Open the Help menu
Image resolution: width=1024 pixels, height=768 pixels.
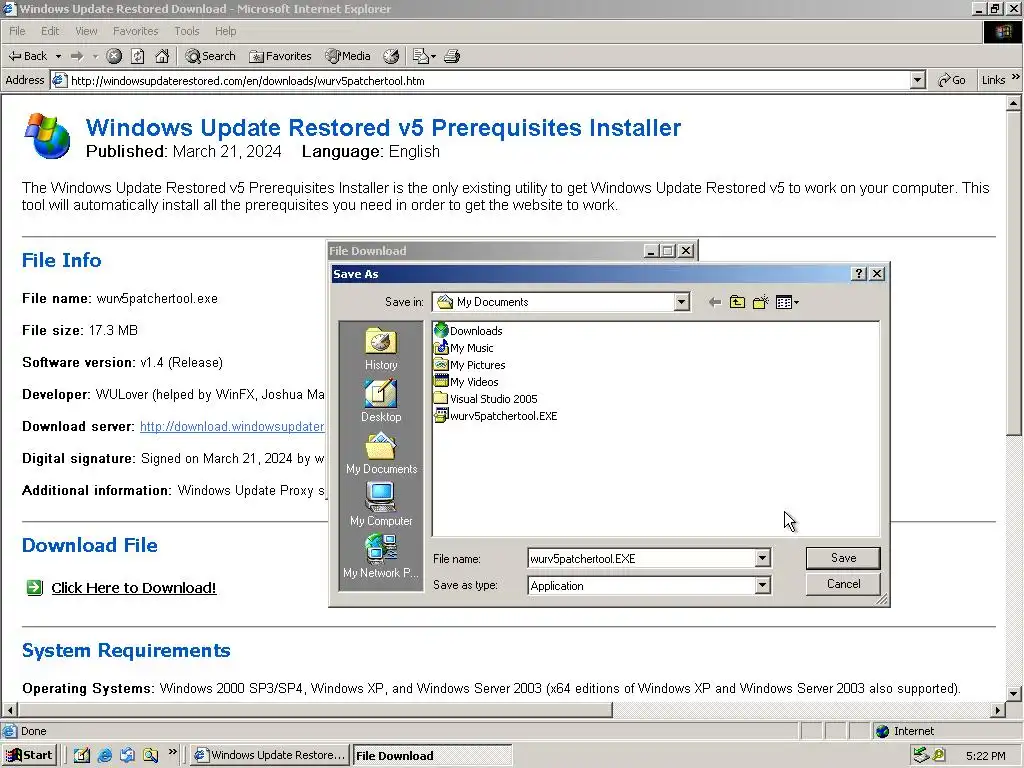225,31
